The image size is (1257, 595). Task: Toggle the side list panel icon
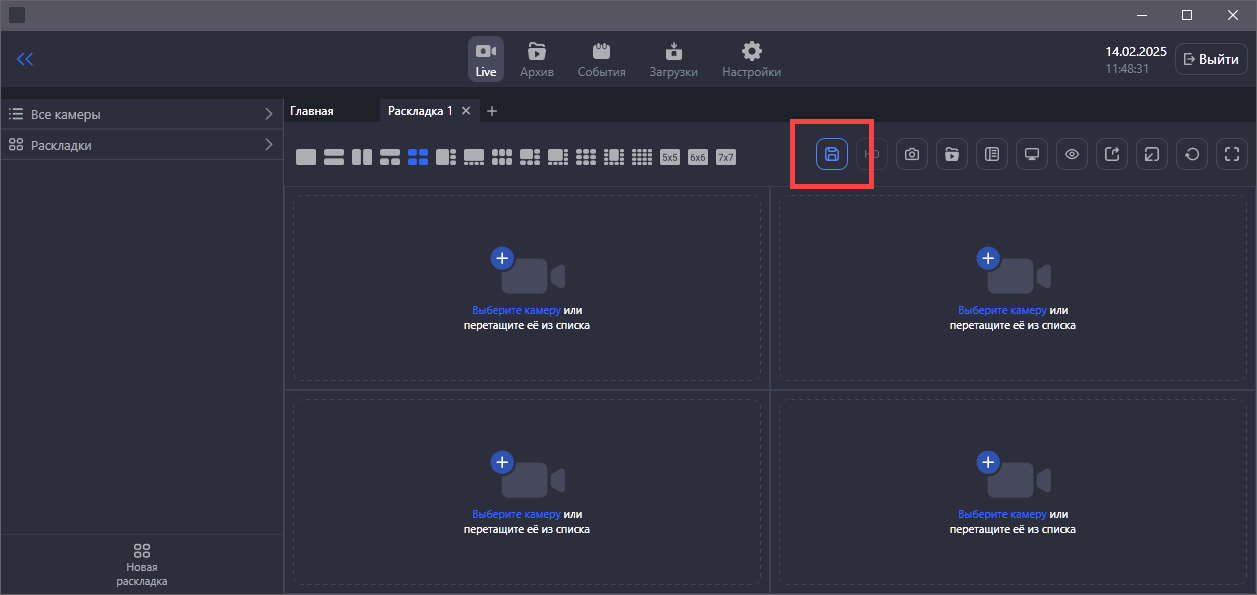(x=991, y=154)
